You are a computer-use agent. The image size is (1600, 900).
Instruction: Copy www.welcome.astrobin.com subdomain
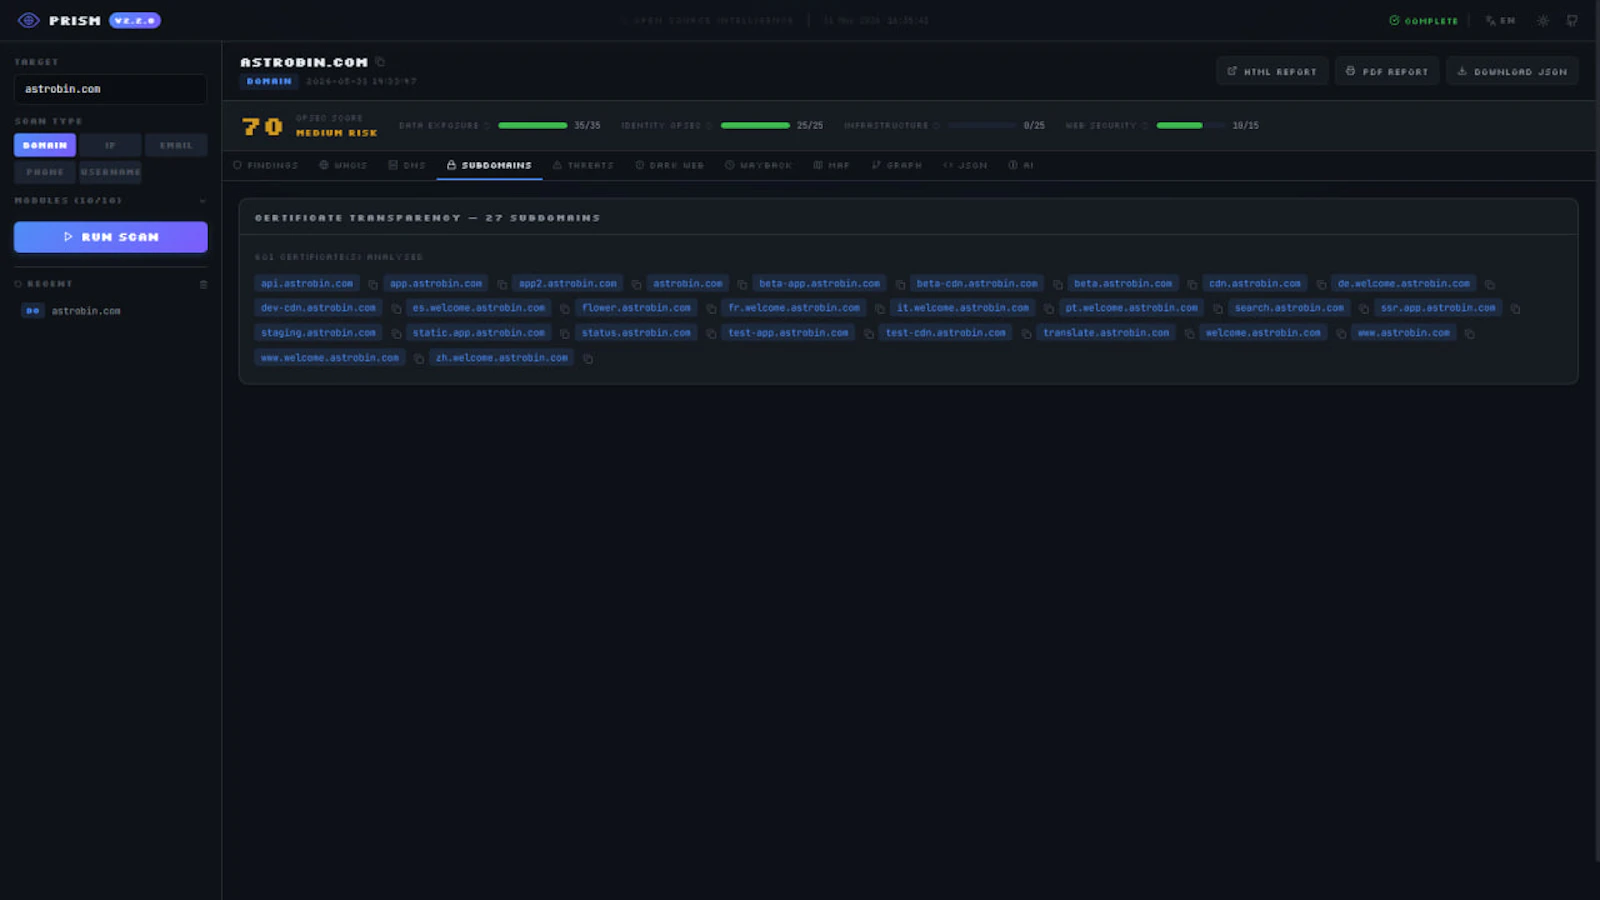pos(419,359)
